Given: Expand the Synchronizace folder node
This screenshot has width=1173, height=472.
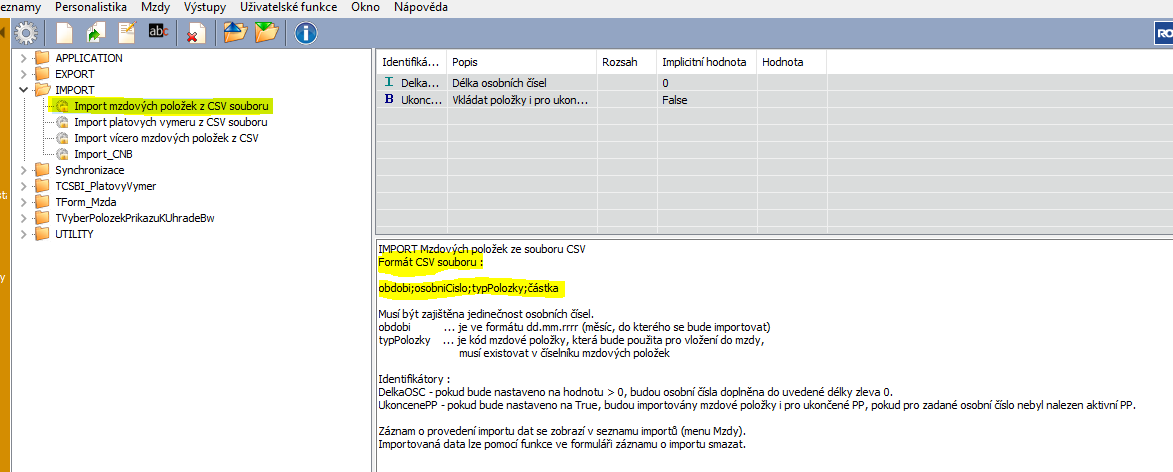Looking at the screenshot, I should tap(23, 170).
